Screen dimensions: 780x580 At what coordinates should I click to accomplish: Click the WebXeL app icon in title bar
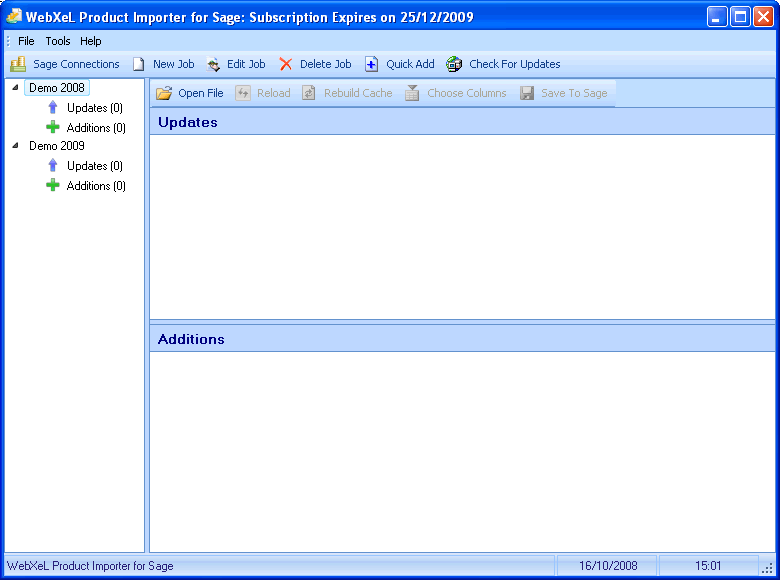pyautogui.click(x=14, y=16)
